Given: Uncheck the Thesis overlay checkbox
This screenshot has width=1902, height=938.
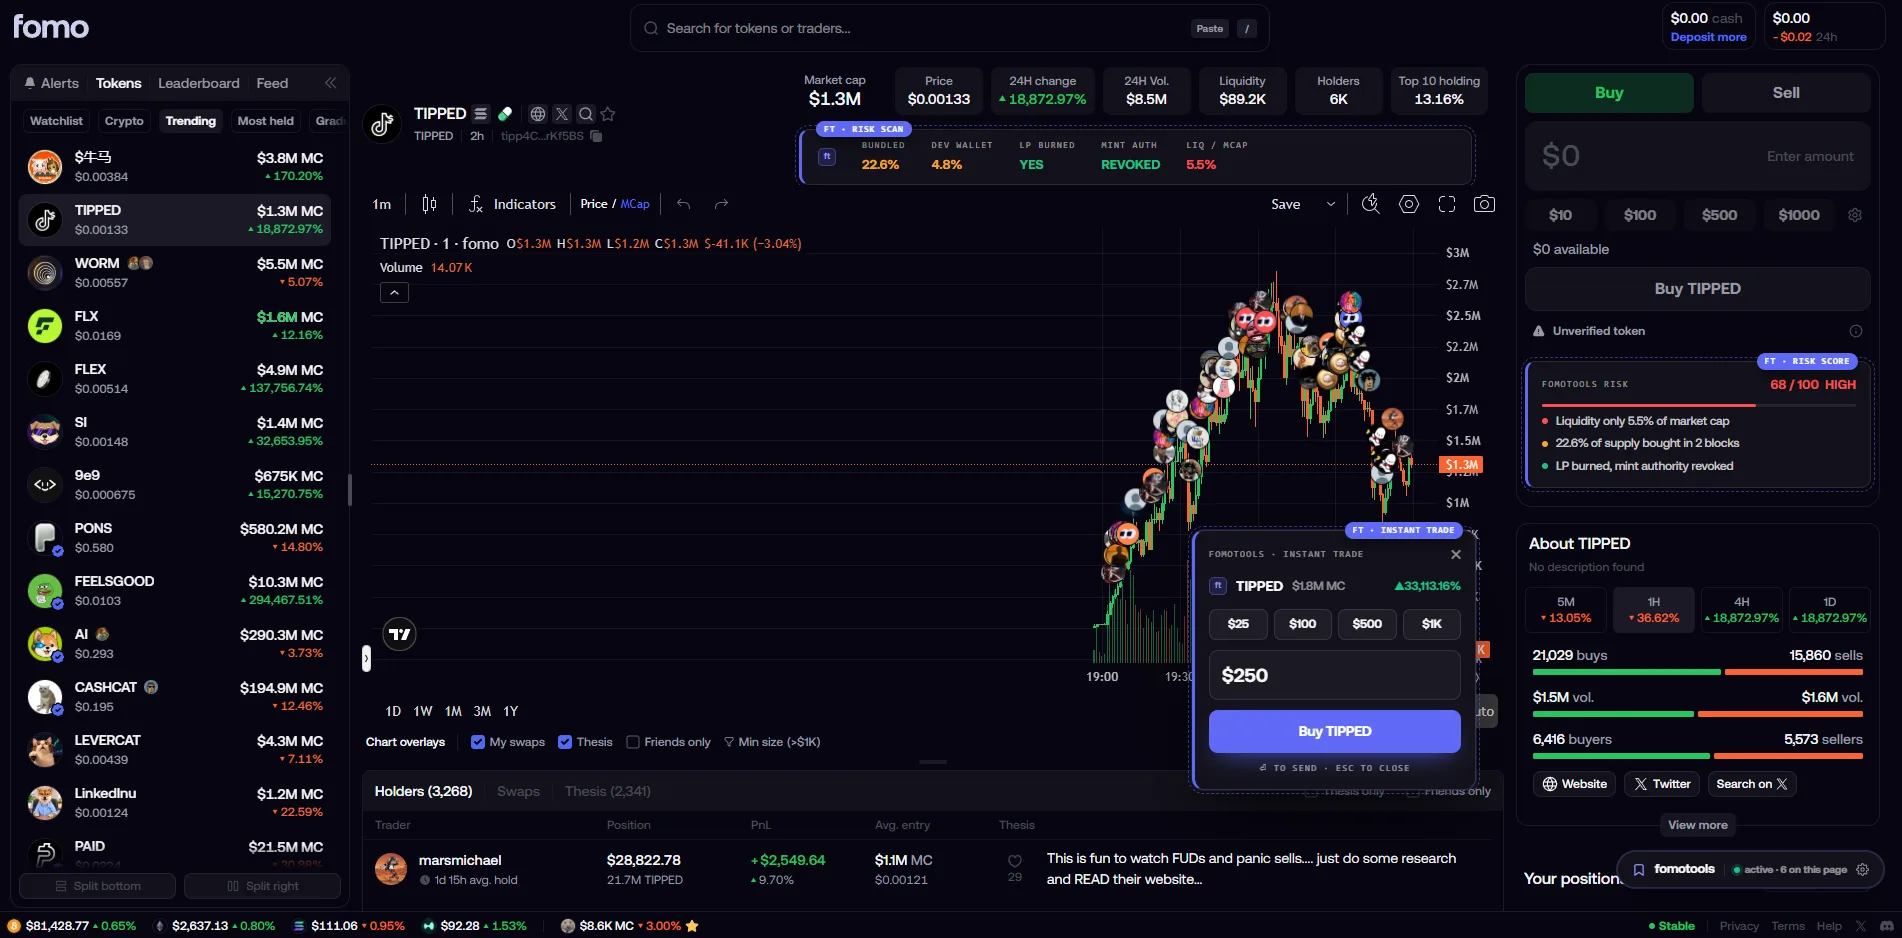Looking at the screenshot, I should pyautogui.click(x=565, y=742).
